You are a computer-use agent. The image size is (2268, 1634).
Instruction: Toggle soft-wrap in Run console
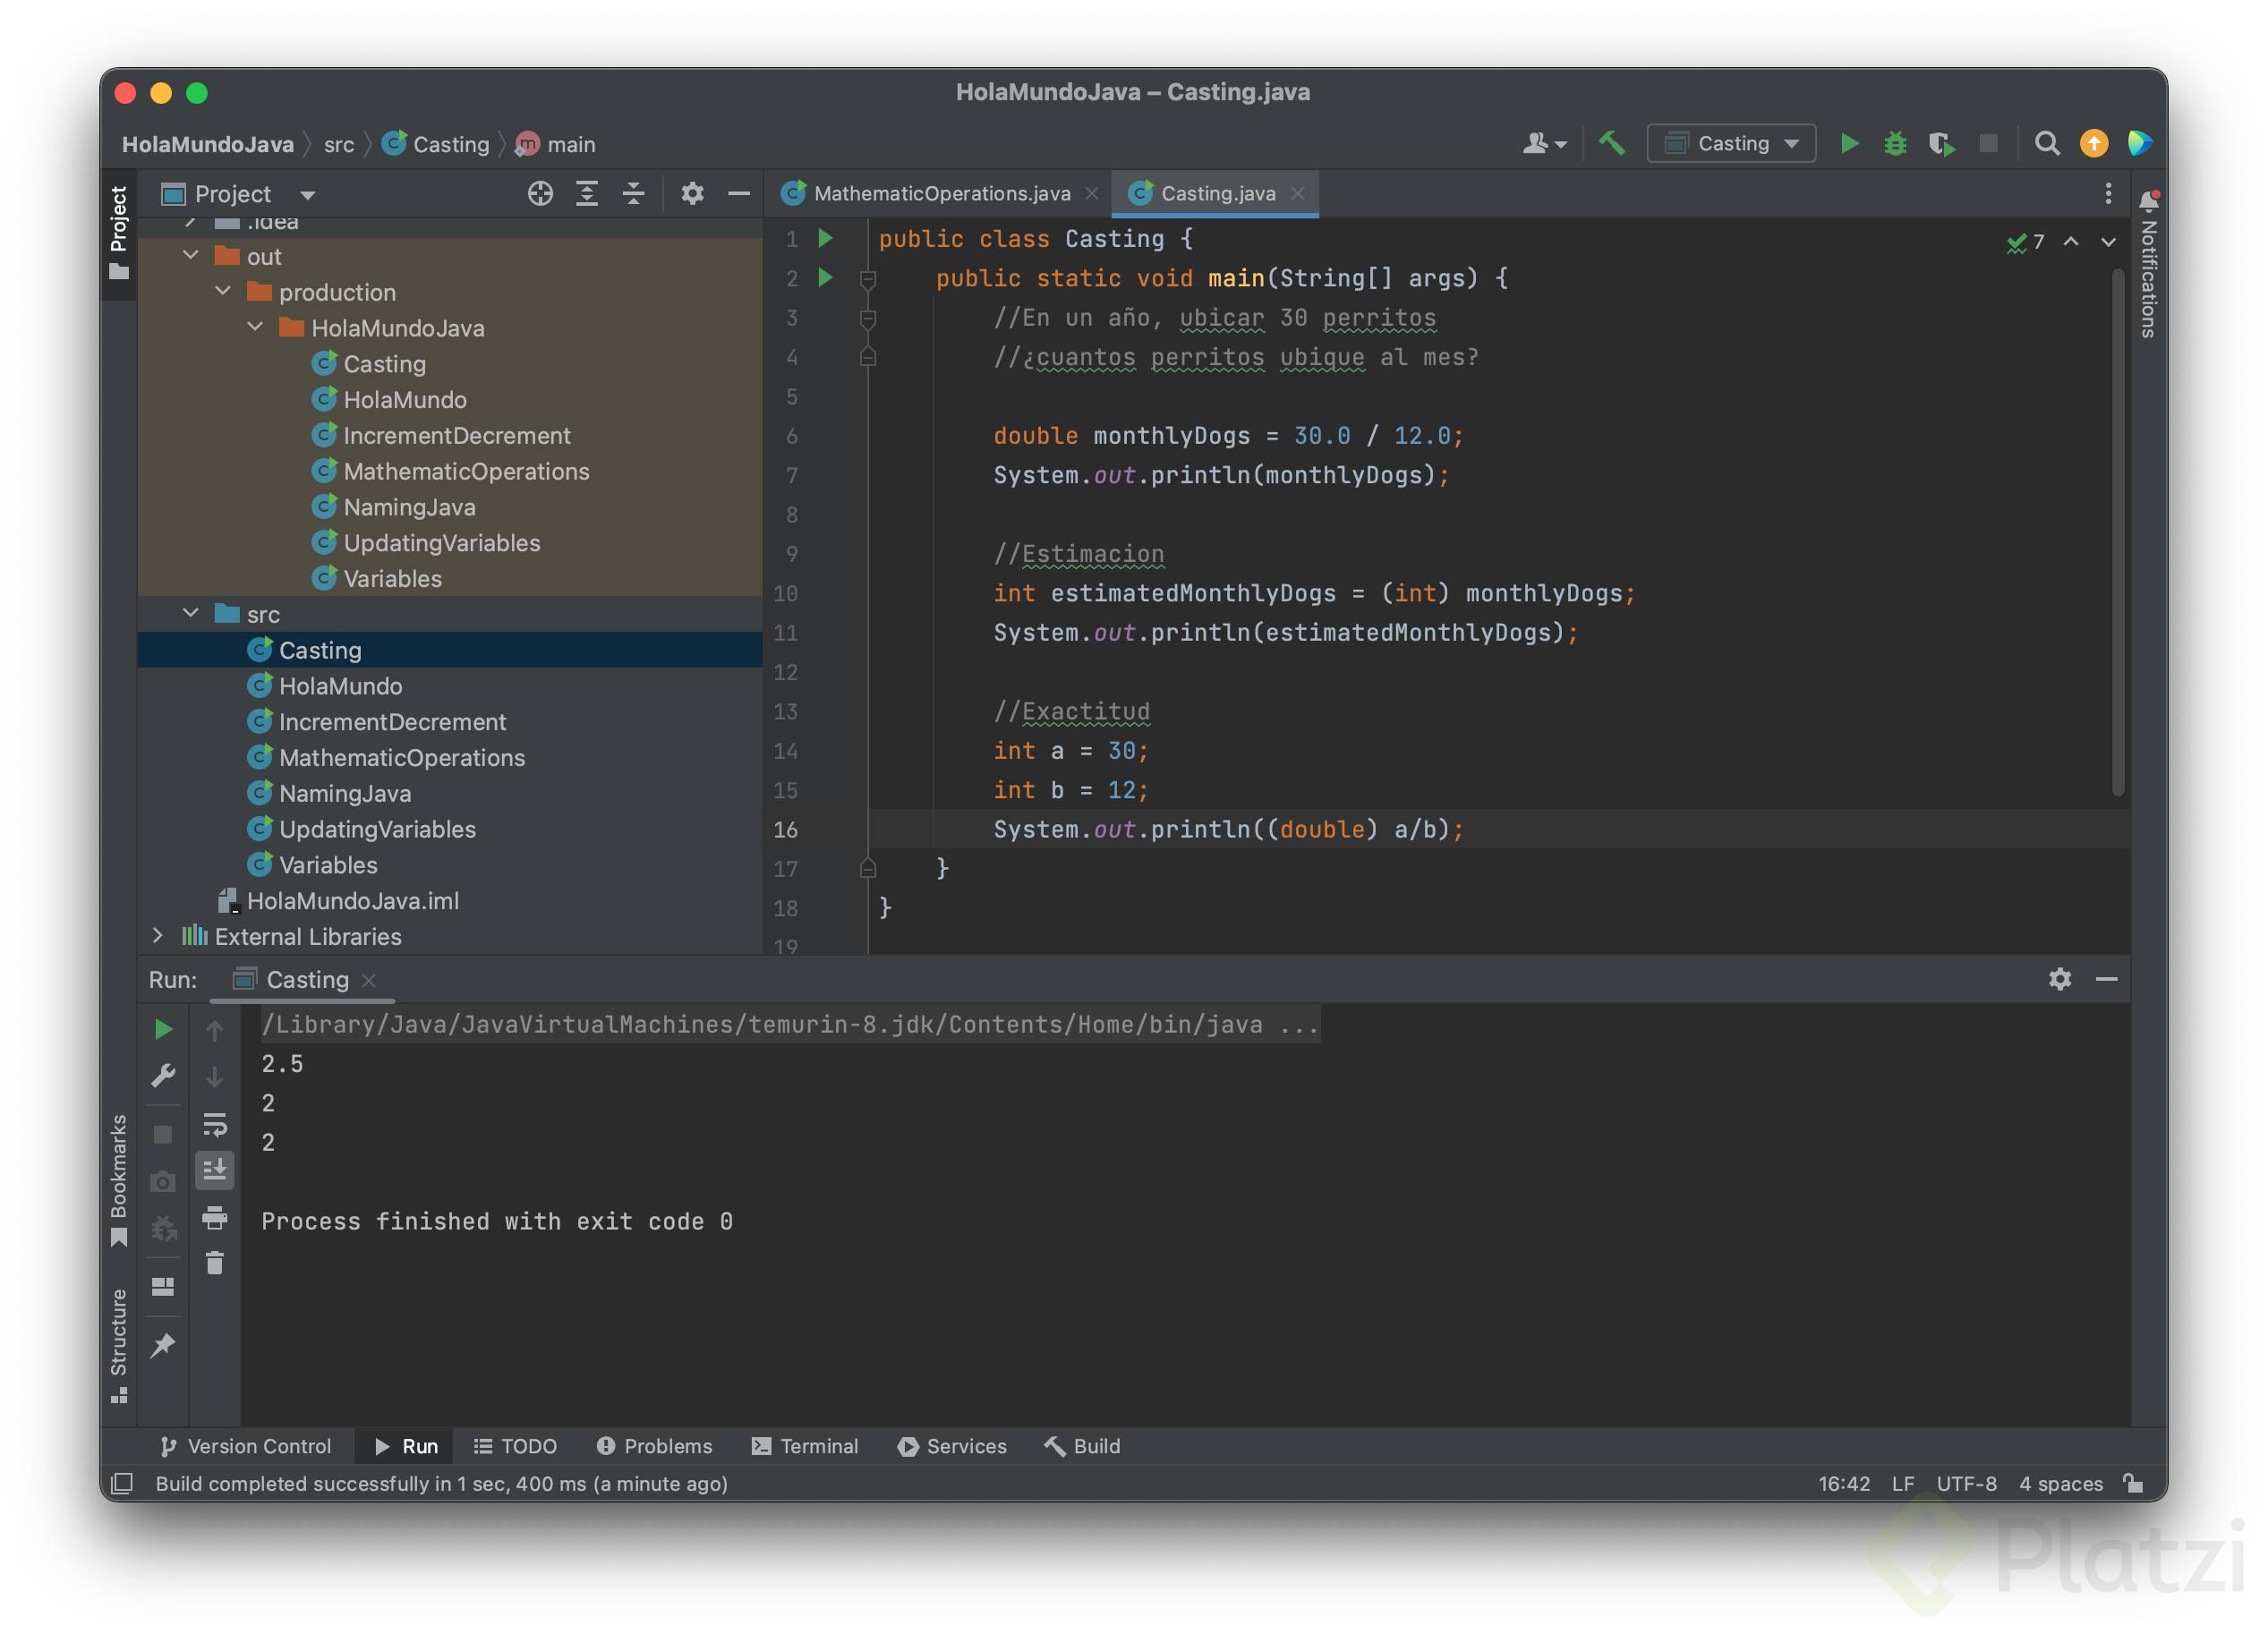tap(214, 1124)
